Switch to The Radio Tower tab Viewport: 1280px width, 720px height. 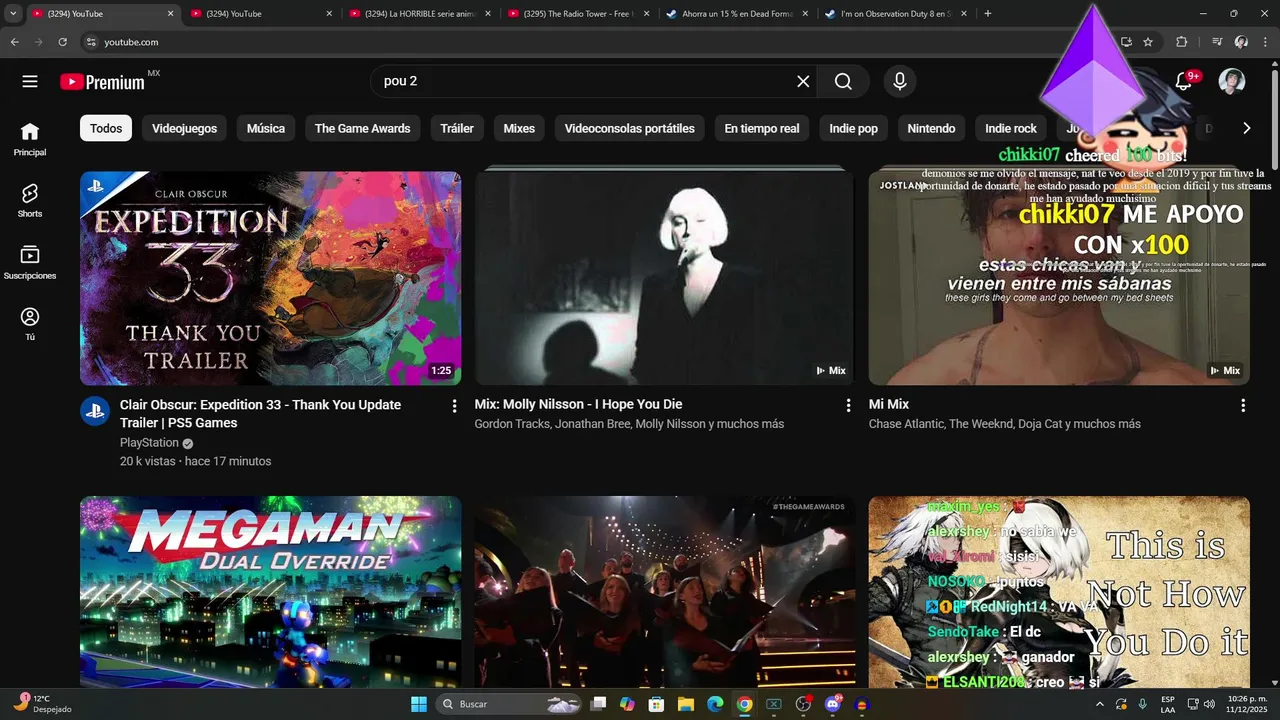tap(579, 14)
